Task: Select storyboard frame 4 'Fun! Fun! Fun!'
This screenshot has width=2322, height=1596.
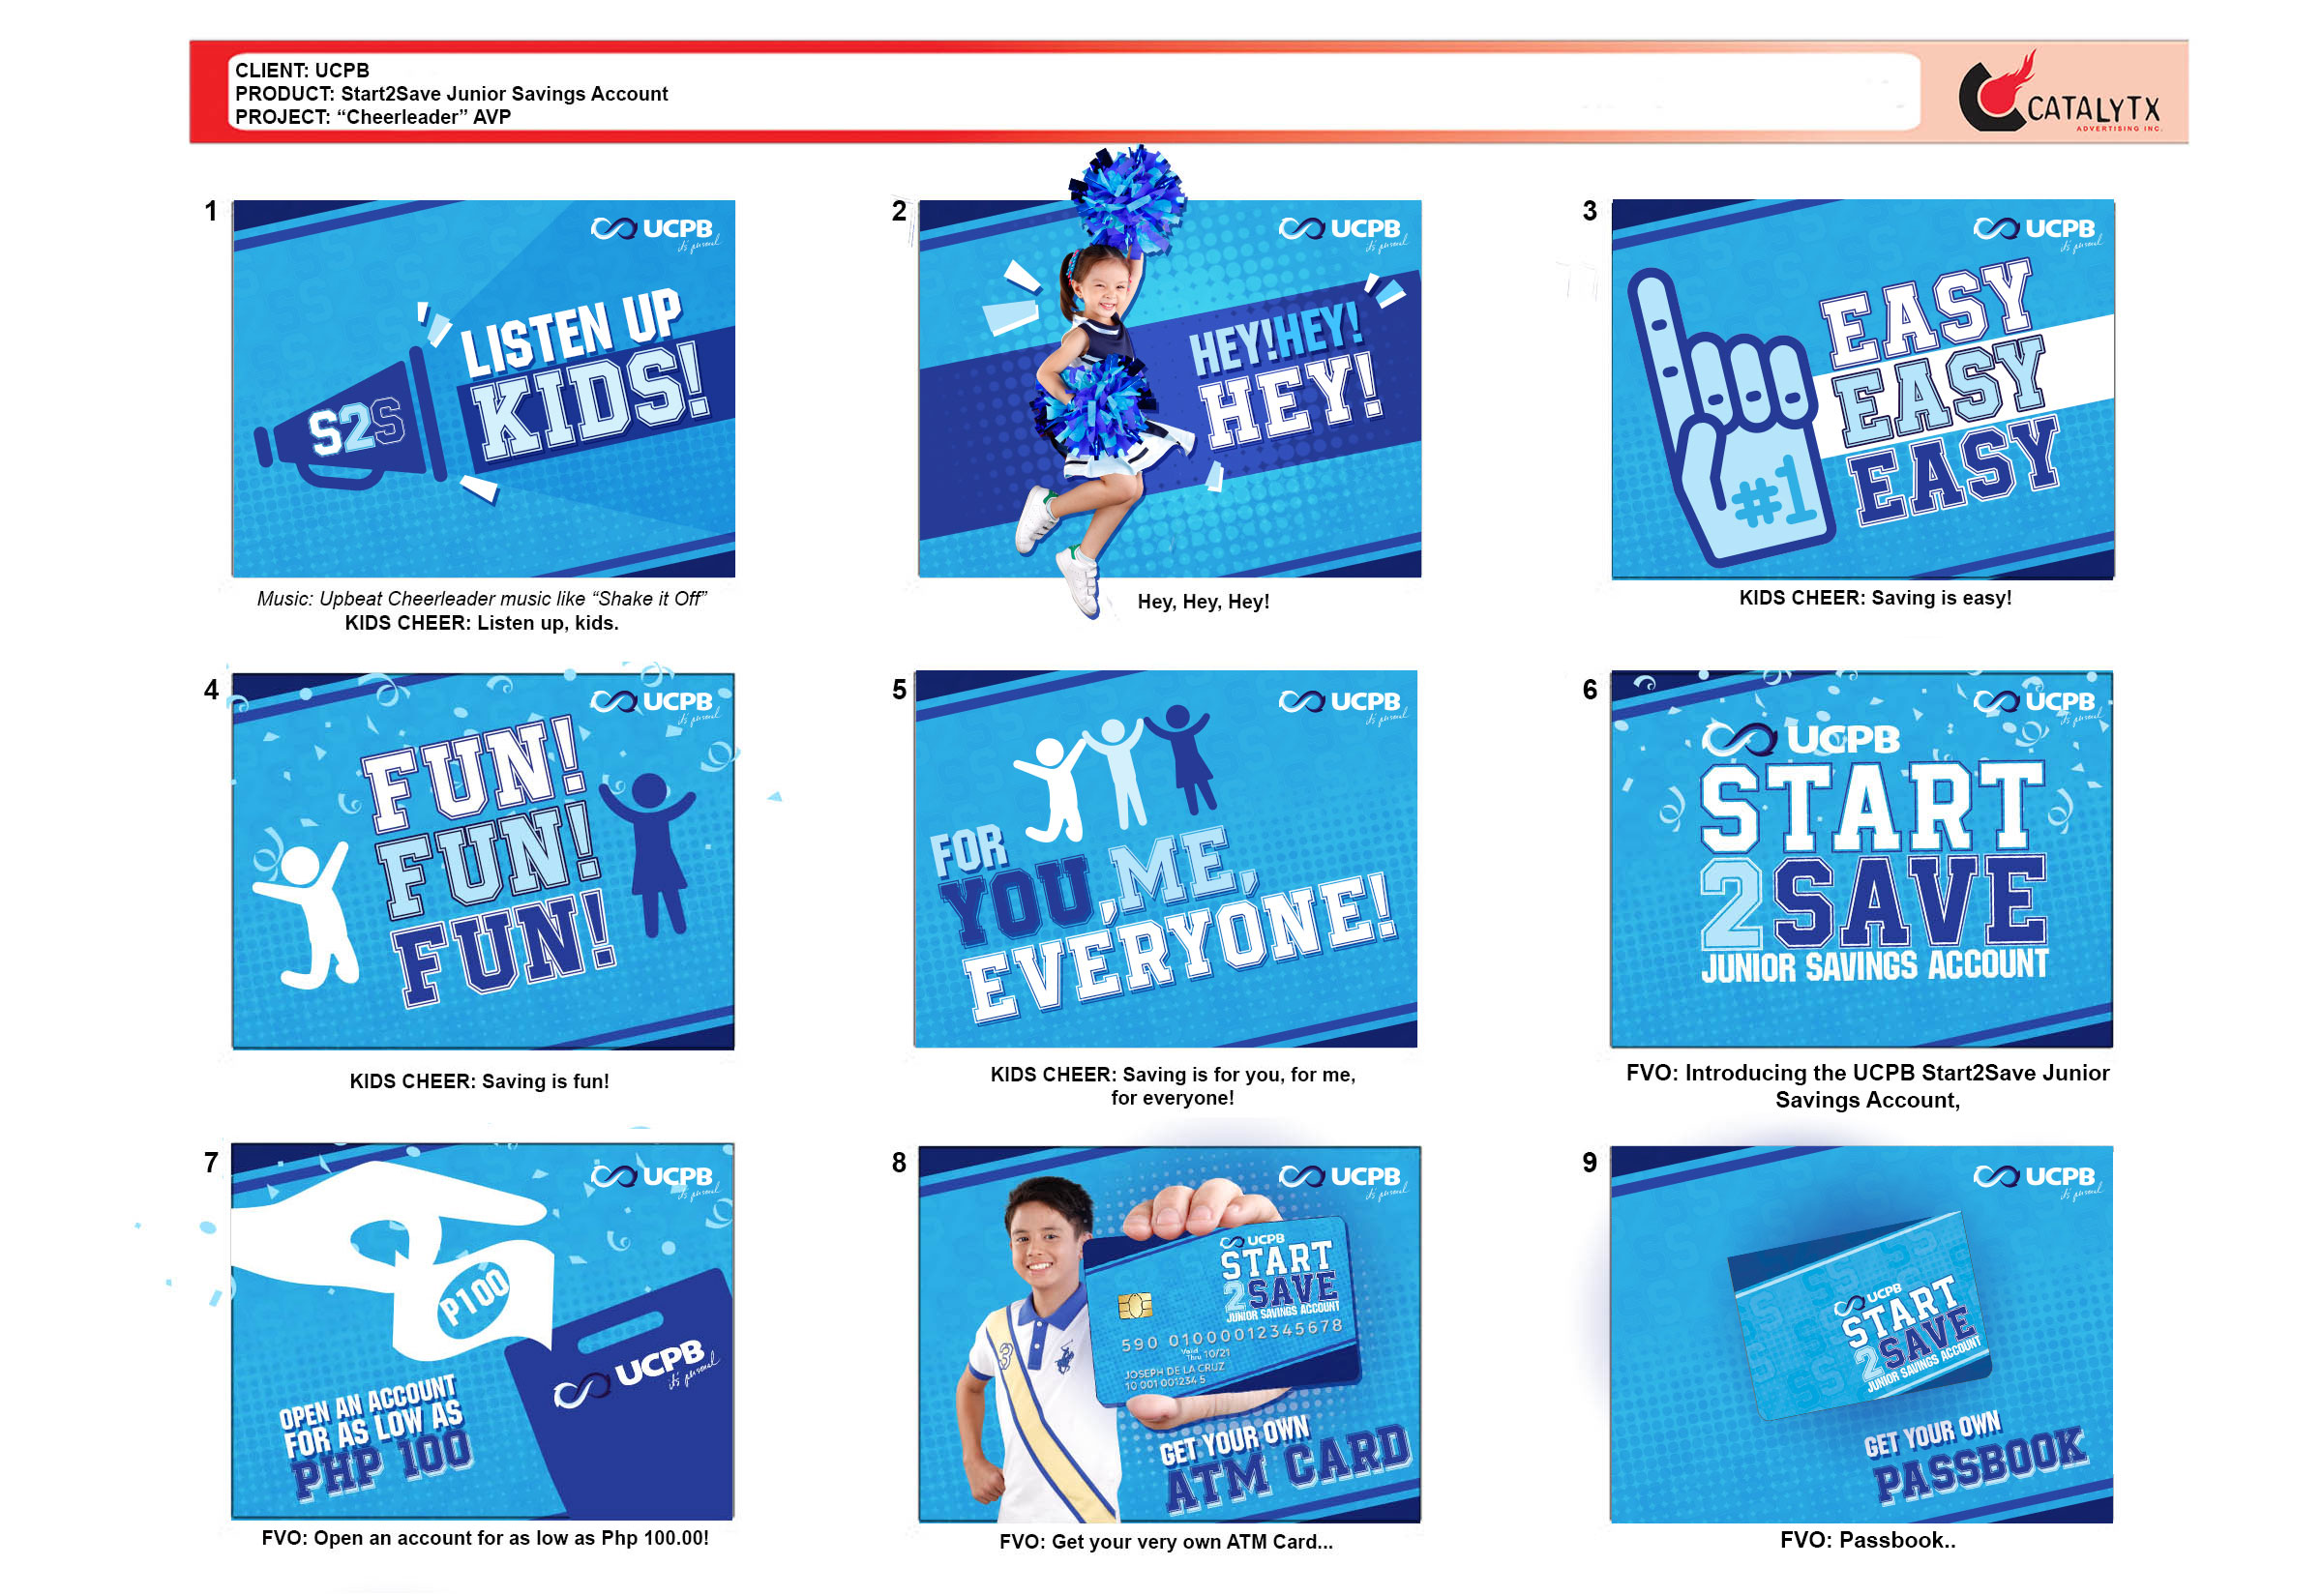Action: (483, 860)
